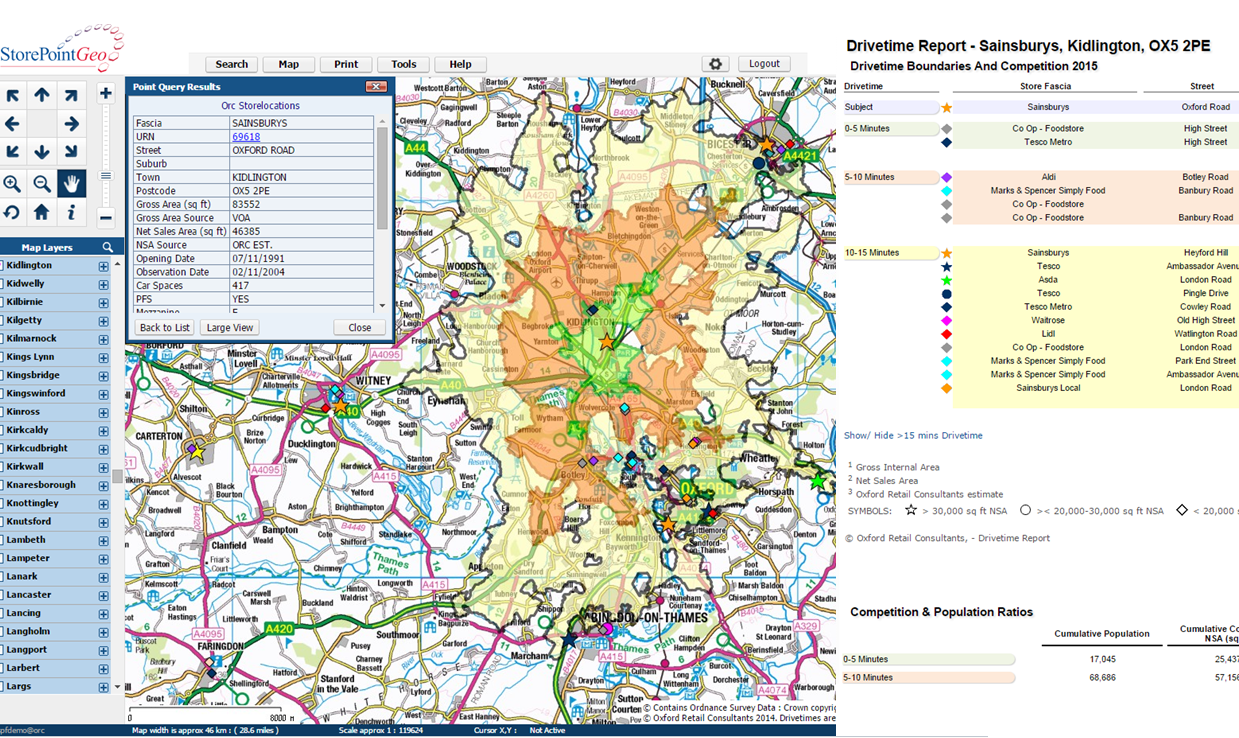
Task: Select the info identify tool
Action: [71, 212]
